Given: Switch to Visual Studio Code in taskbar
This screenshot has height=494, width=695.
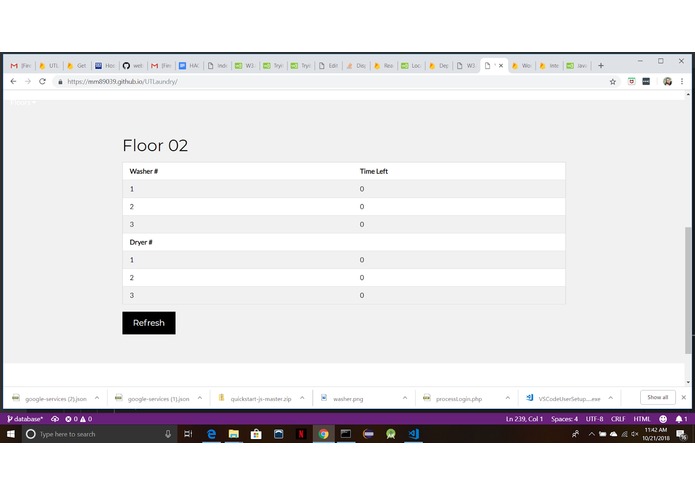Looking at the screenshot, I should click(414, 434).
